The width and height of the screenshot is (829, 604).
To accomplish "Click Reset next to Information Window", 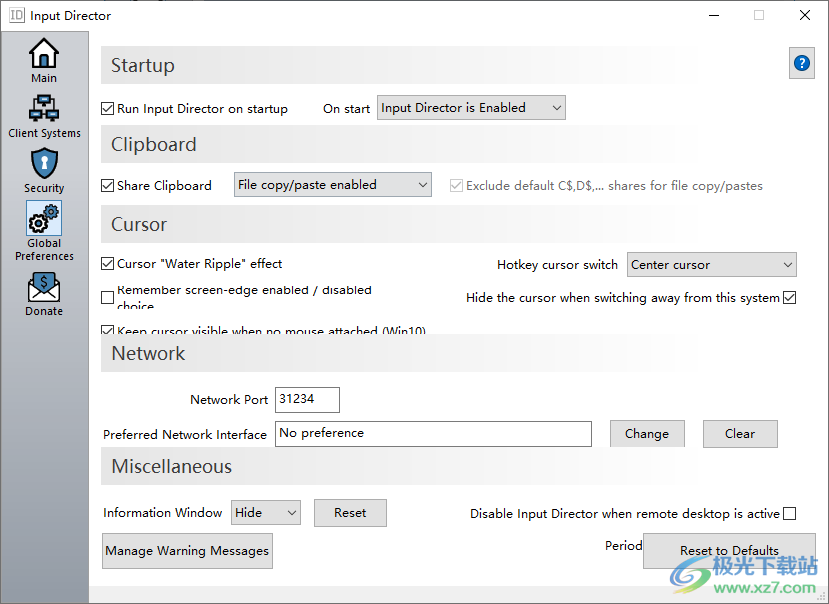I will (350, 513).
